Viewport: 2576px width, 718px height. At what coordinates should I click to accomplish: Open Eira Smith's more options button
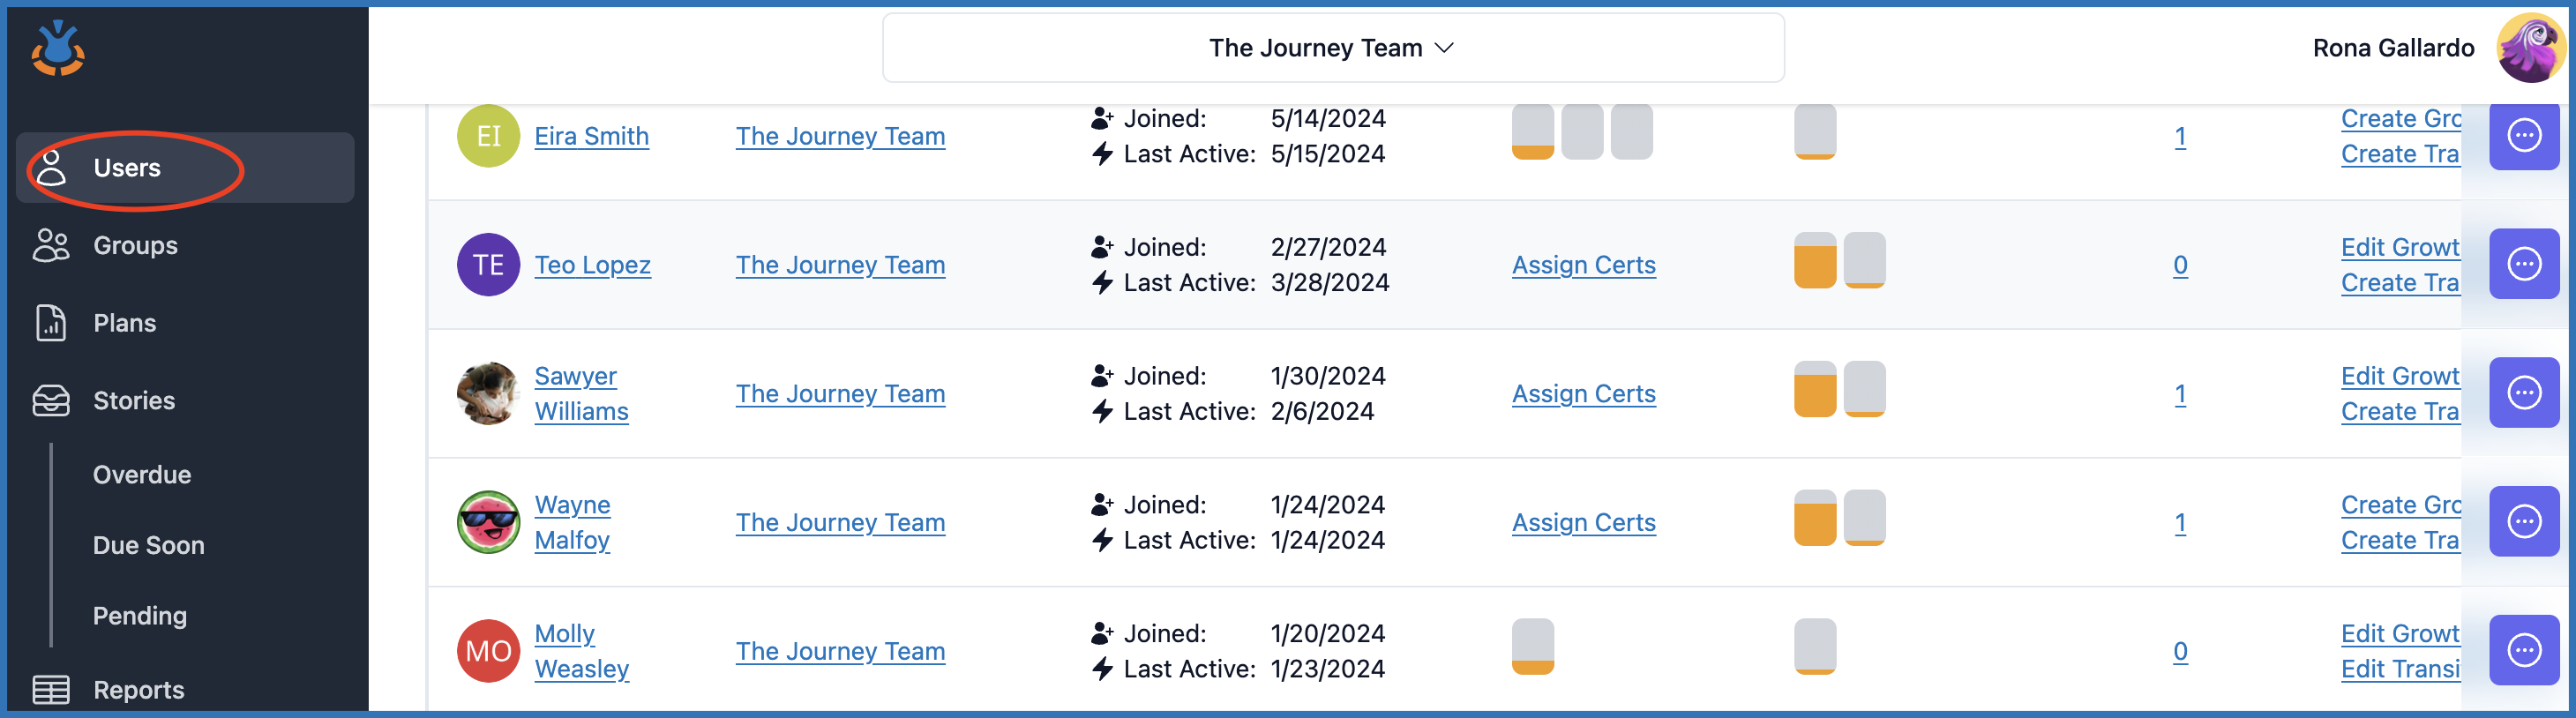coord(2523,136)
